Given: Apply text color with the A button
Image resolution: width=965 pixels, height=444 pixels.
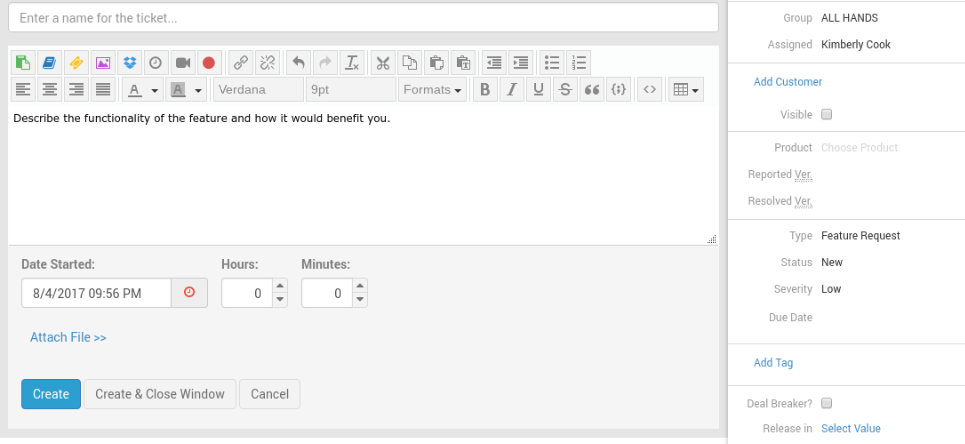Looking at the screenshot, I should pos(135,90).
